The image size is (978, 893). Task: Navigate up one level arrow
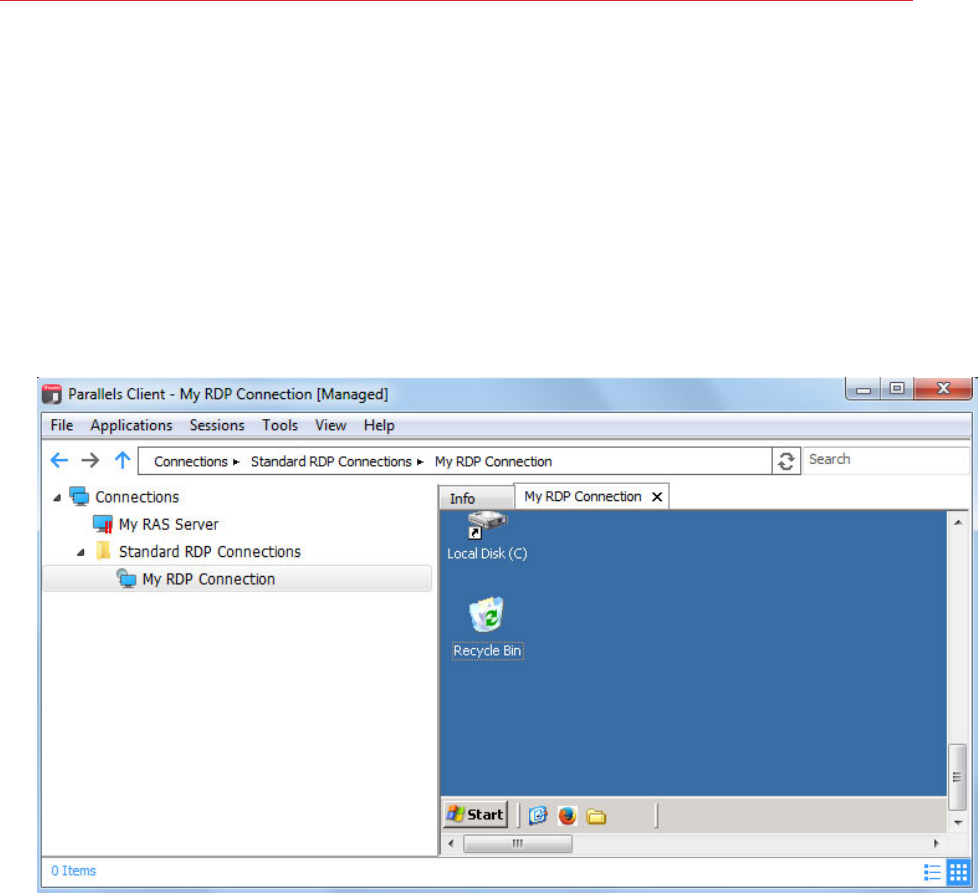click(x=122, y=461)
